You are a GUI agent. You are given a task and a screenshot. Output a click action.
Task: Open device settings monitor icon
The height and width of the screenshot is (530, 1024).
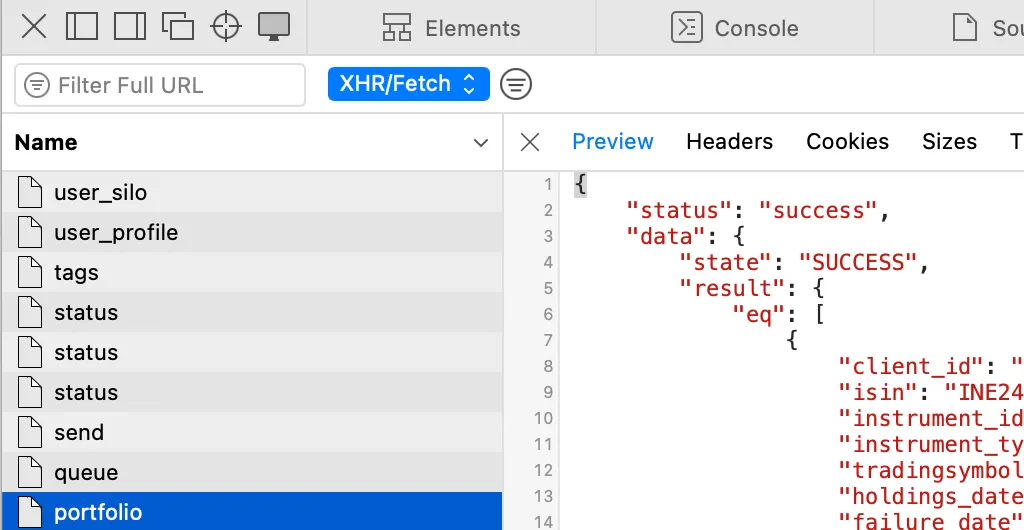click(274, 27)
